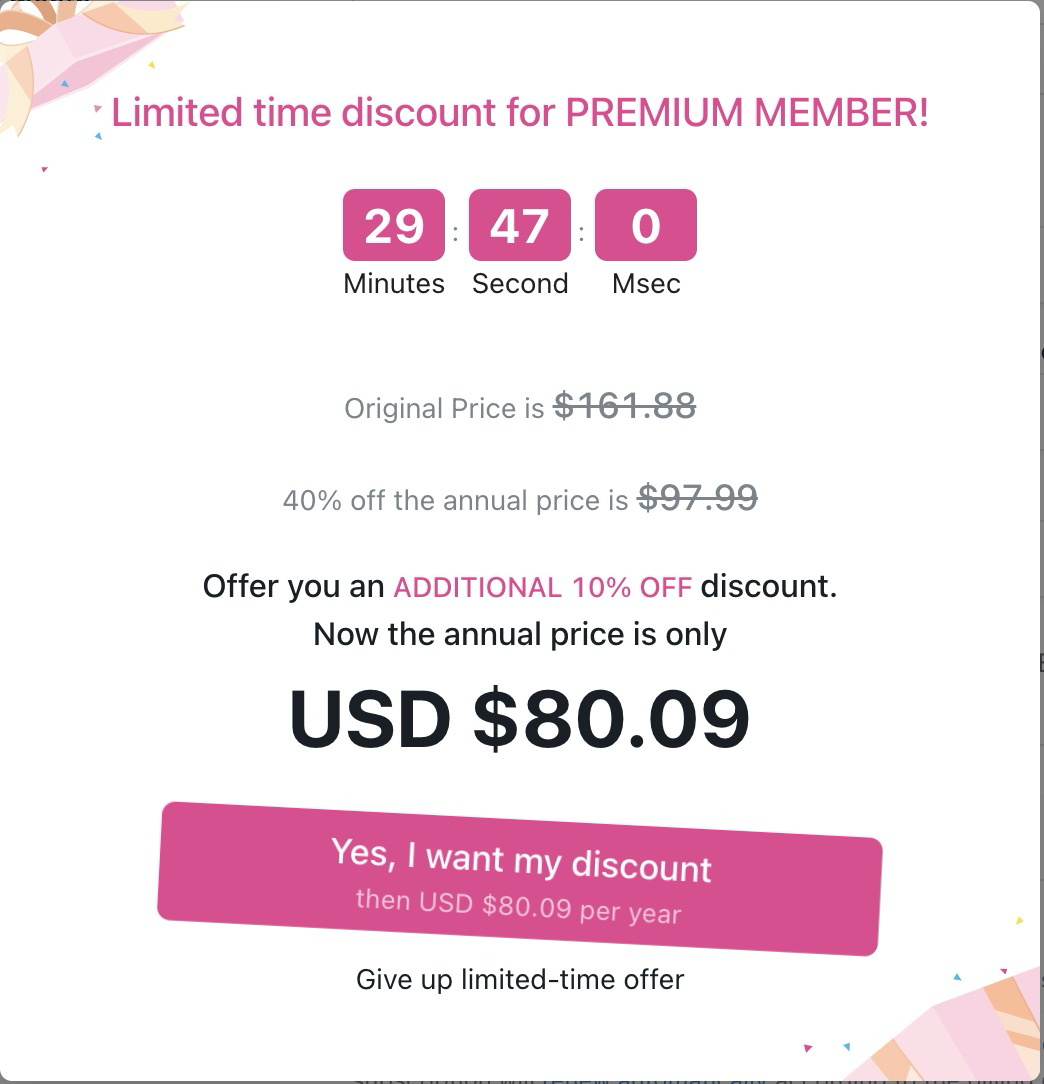The height and width of the screenshot is (1084, 1044).
Task: Decline via "Give up limited-time offer" link
Action: [520, 978]
